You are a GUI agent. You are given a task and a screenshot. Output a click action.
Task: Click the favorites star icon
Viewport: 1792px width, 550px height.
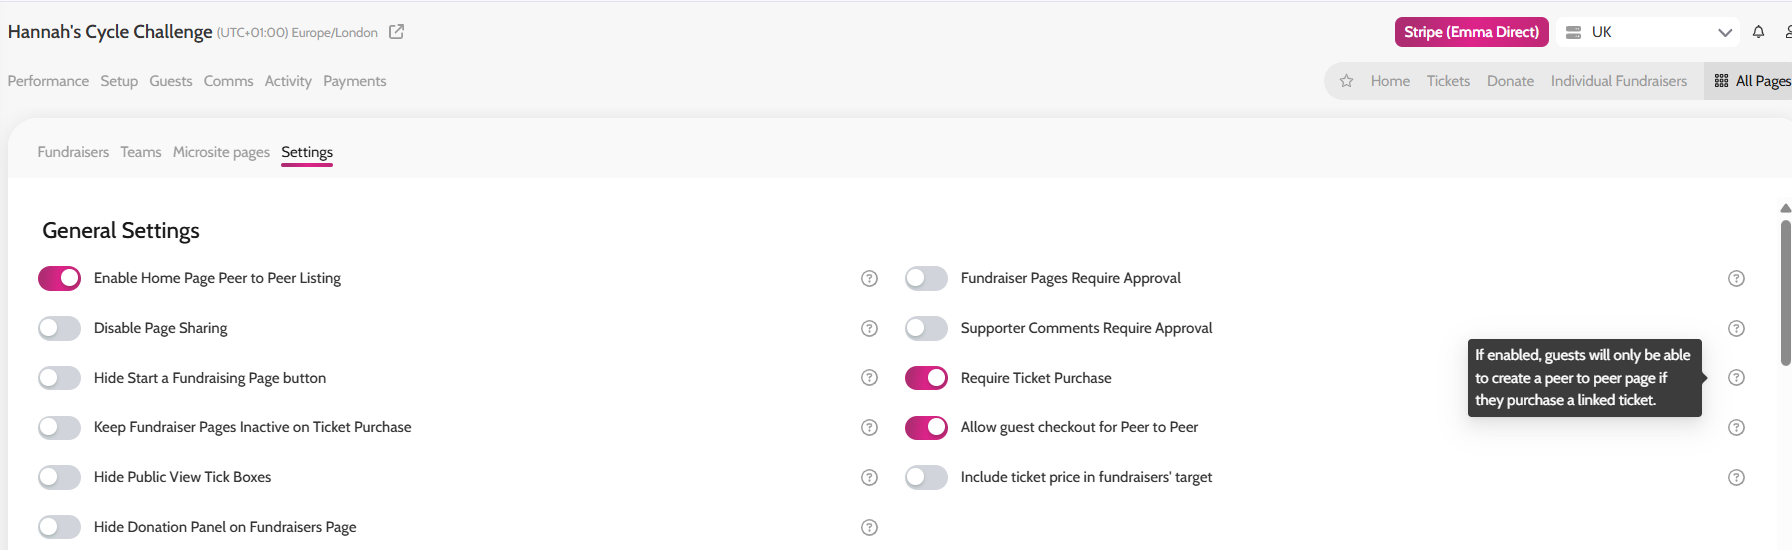pos(1347,81)
